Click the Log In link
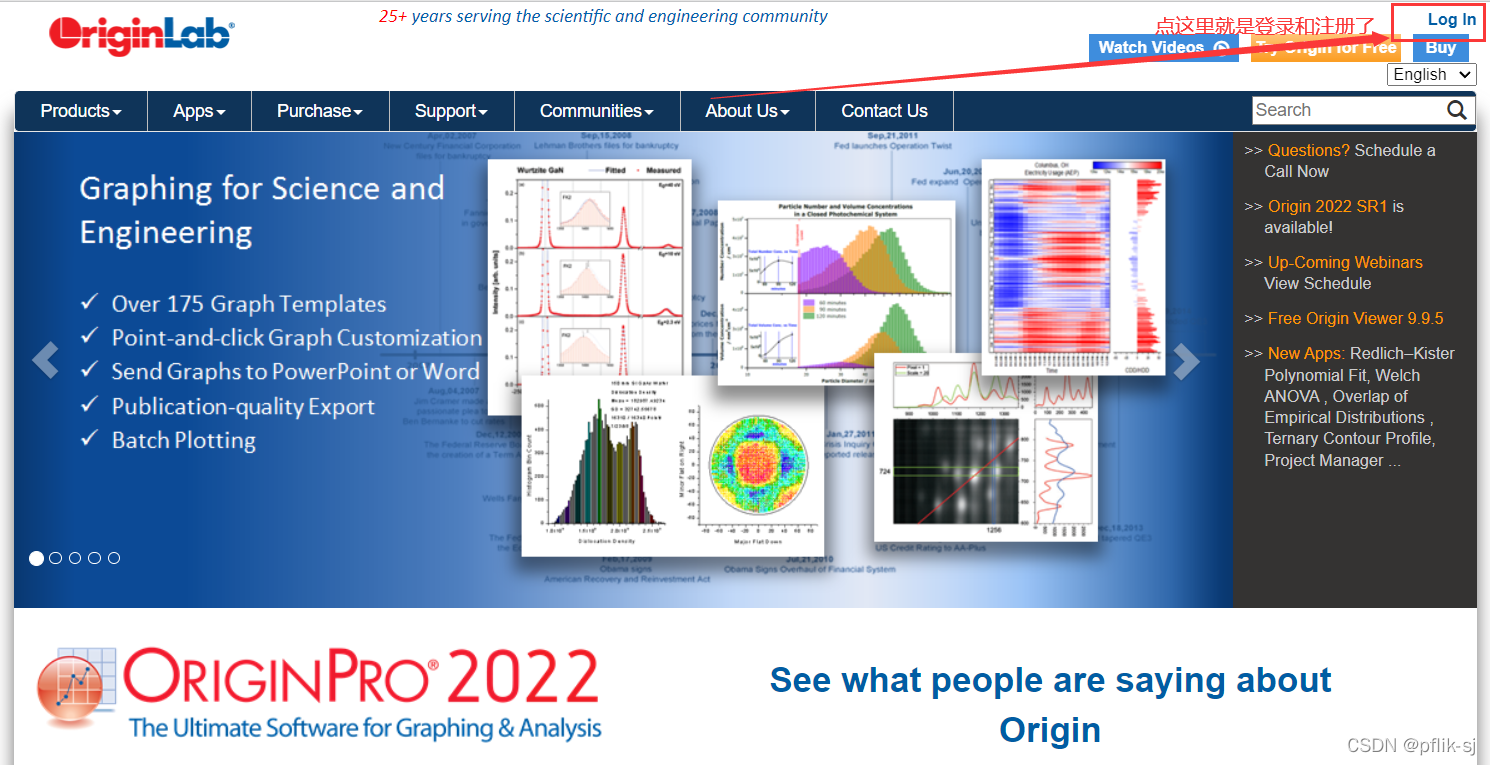Viewport: 1490px width, 765px height. (x=1451, y=20)
